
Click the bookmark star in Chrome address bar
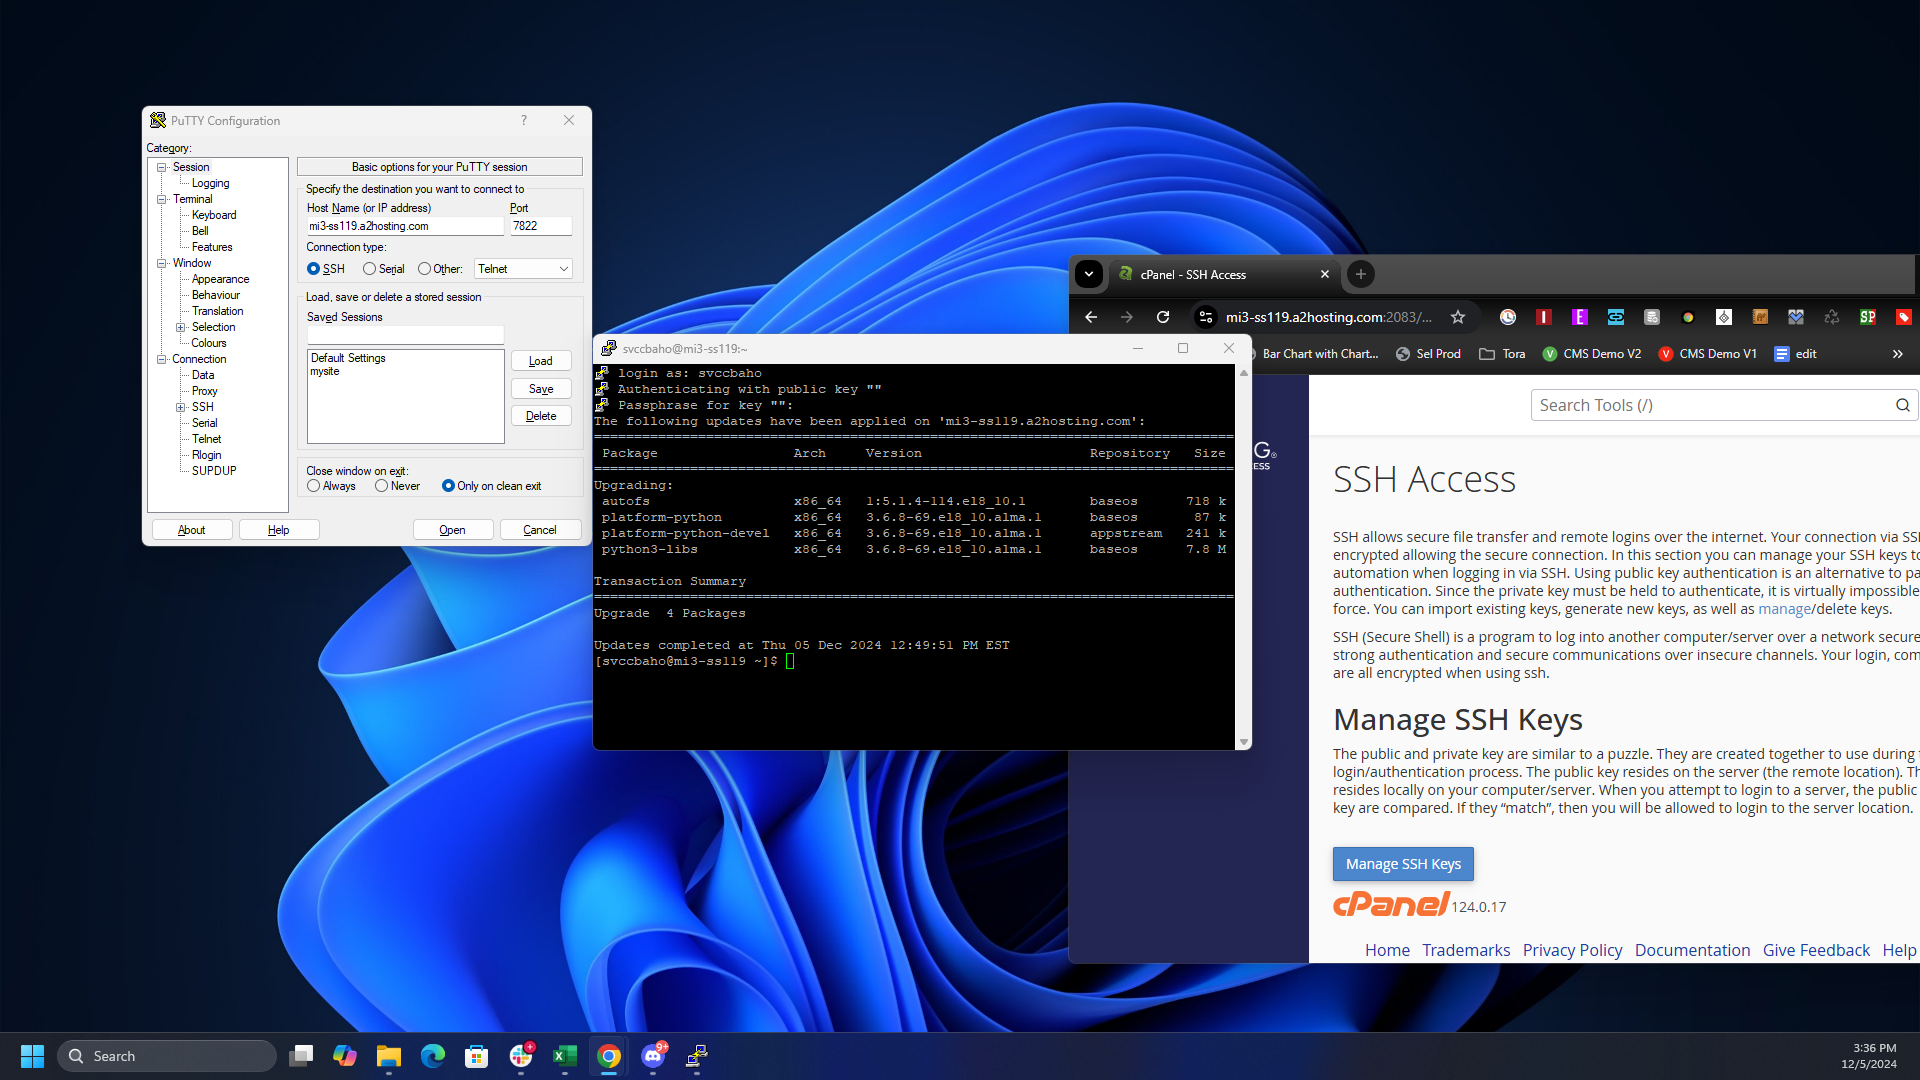tap(1458, 317)
